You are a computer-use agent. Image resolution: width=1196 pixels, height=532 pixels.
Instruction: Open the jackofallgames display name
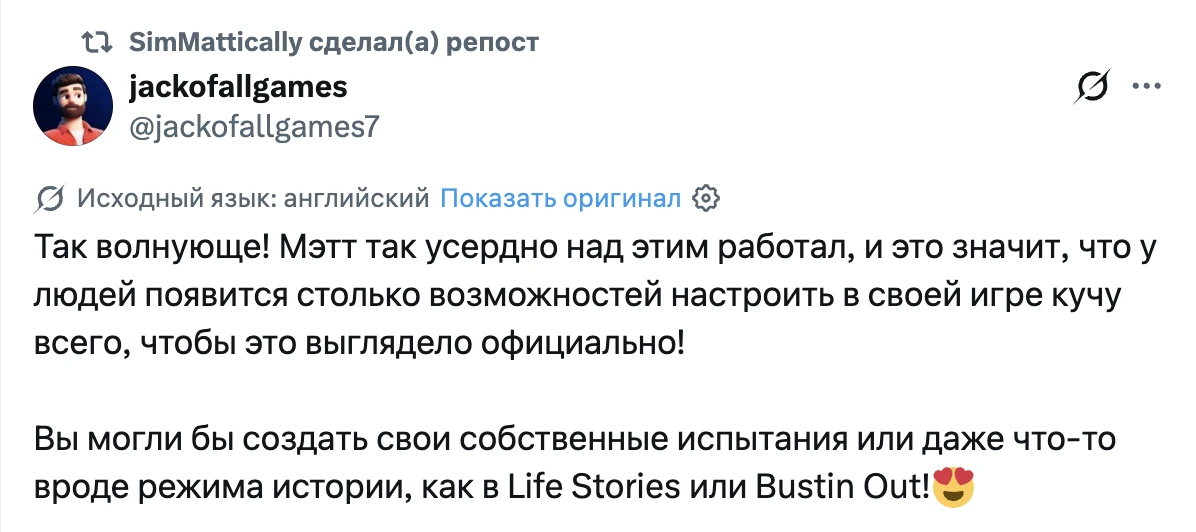(x=239, y=88)
